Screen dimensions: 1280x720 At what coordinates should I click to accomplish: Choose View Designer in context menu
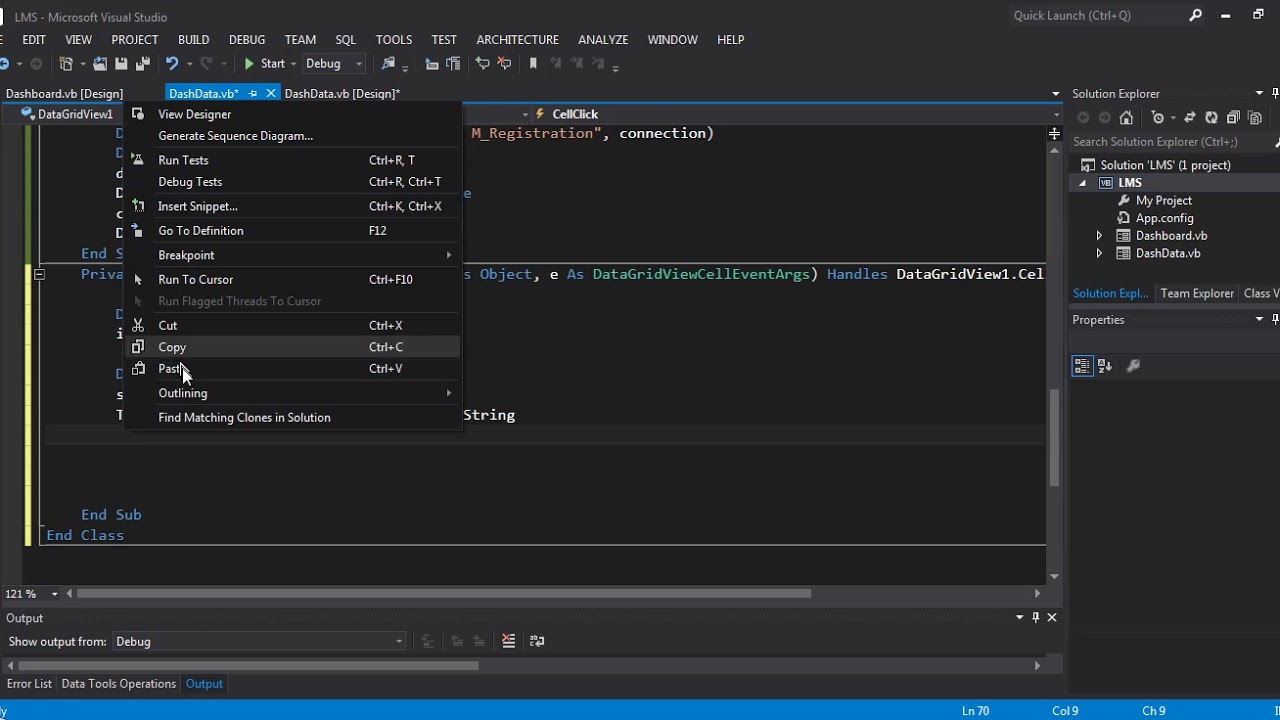(x=292, y=114)
